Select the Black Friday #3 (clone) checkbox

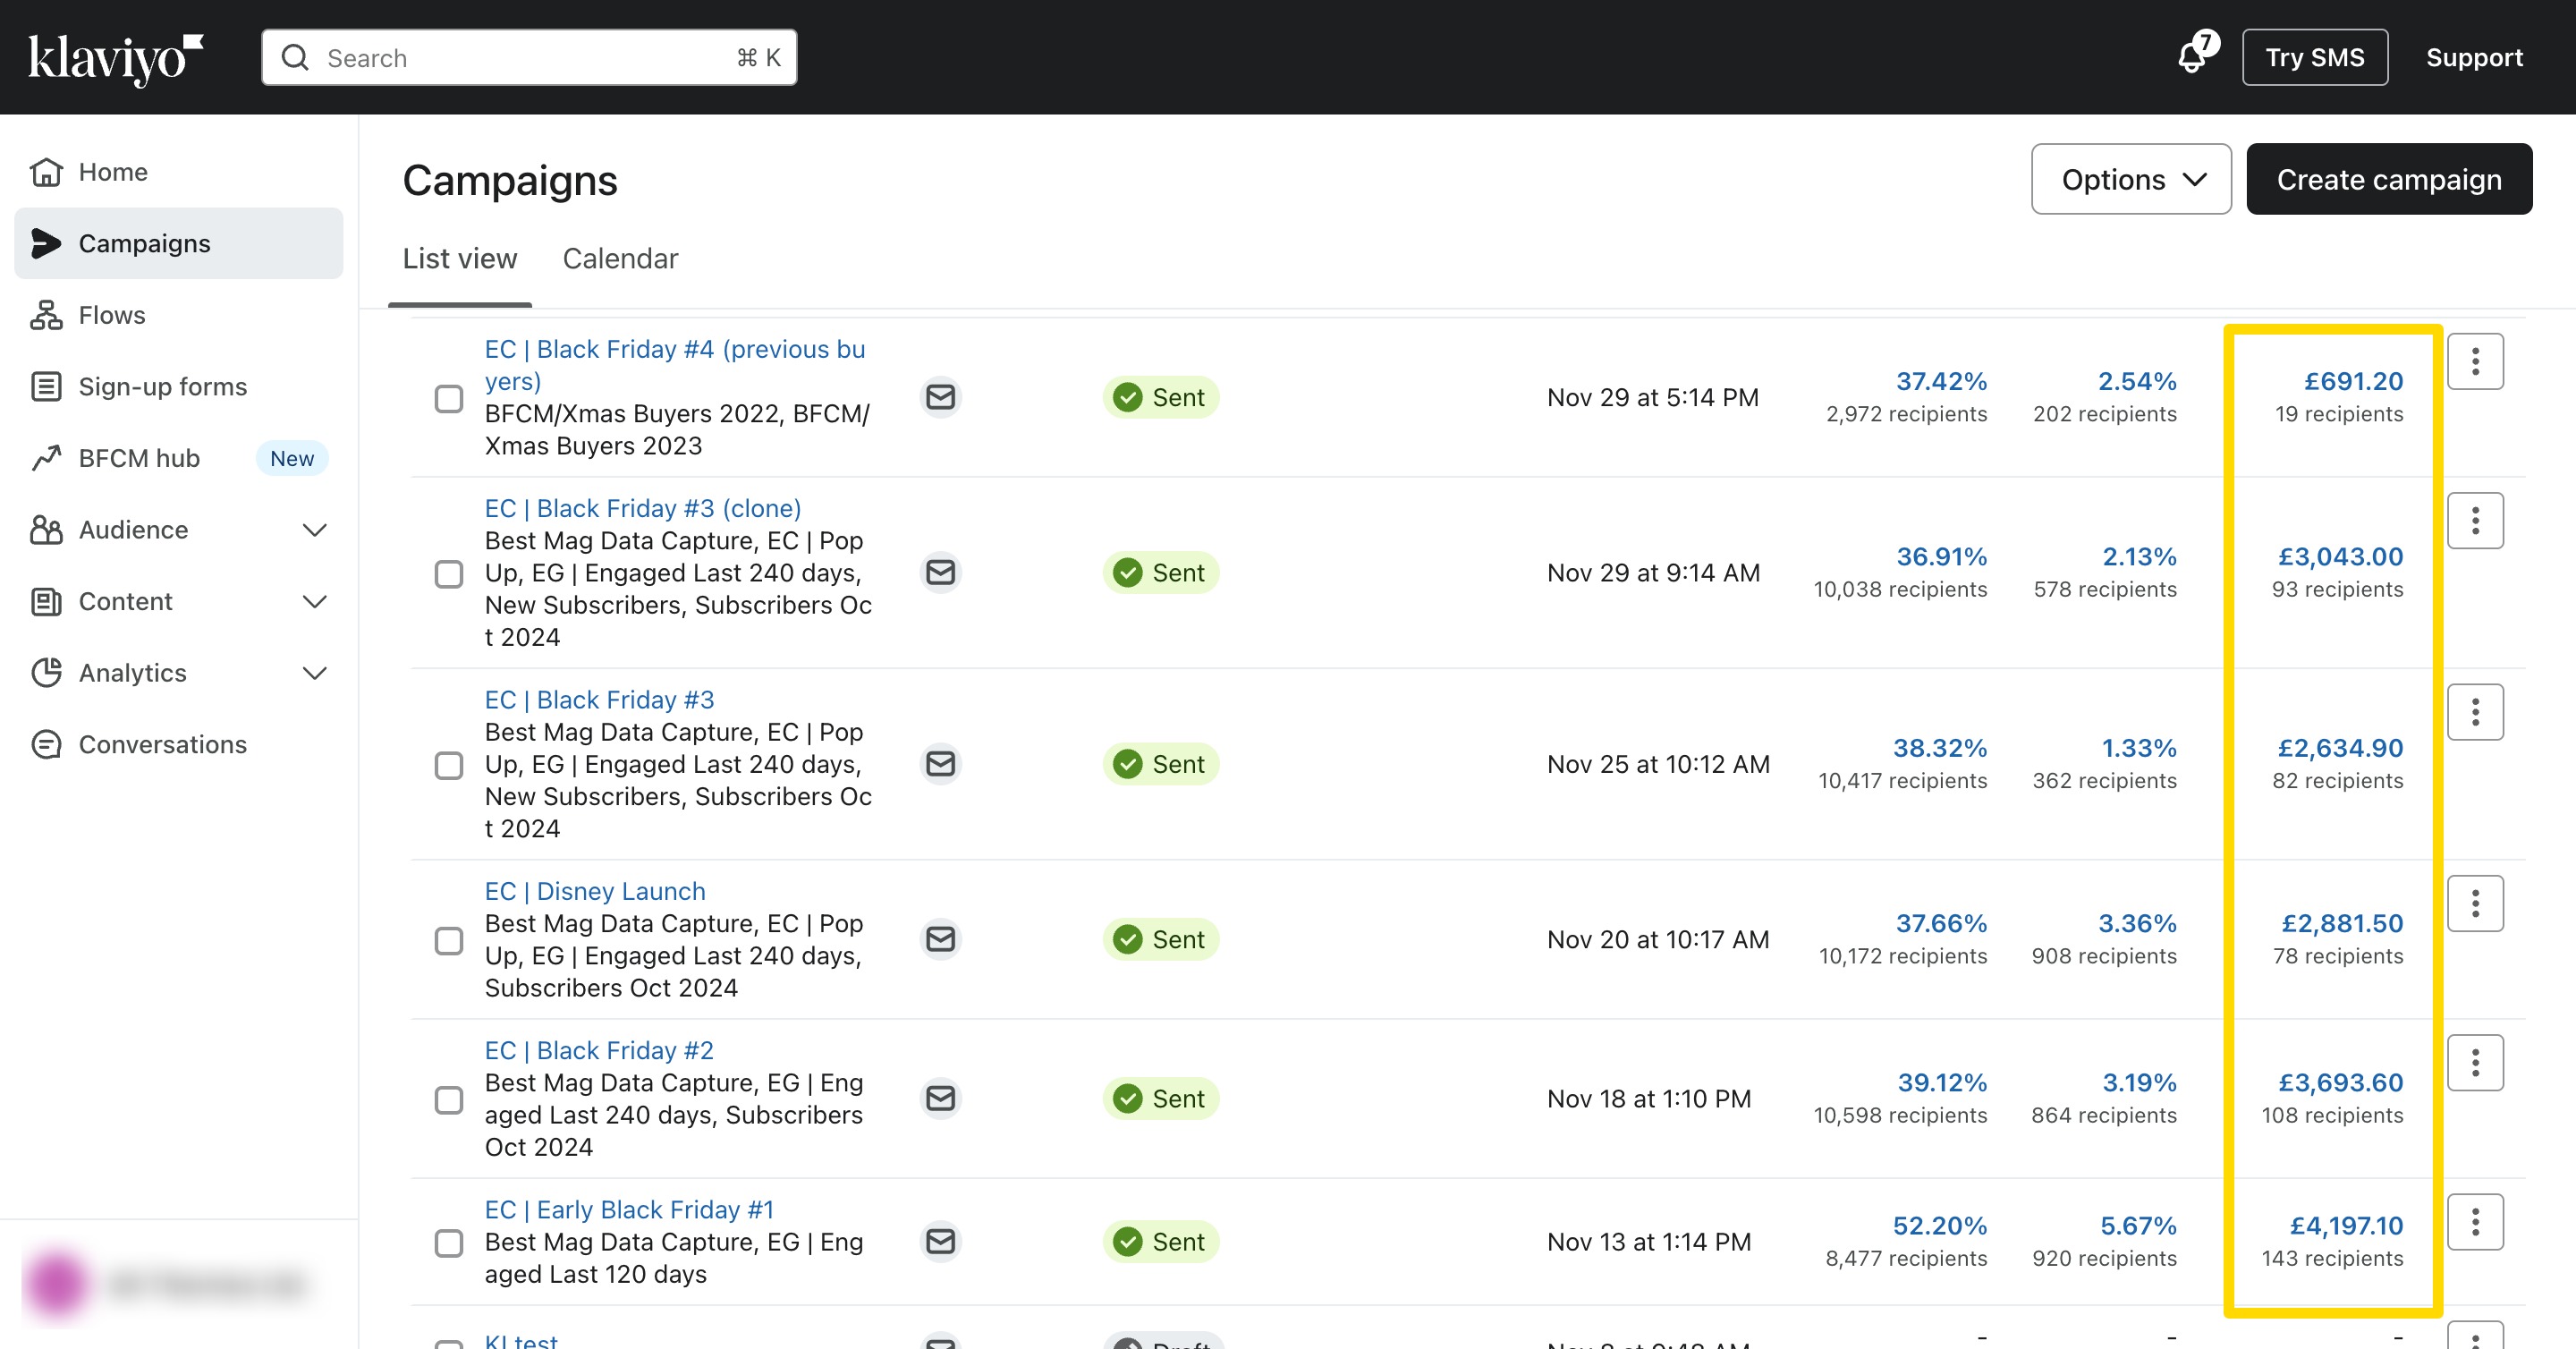[x=449, y=573]
